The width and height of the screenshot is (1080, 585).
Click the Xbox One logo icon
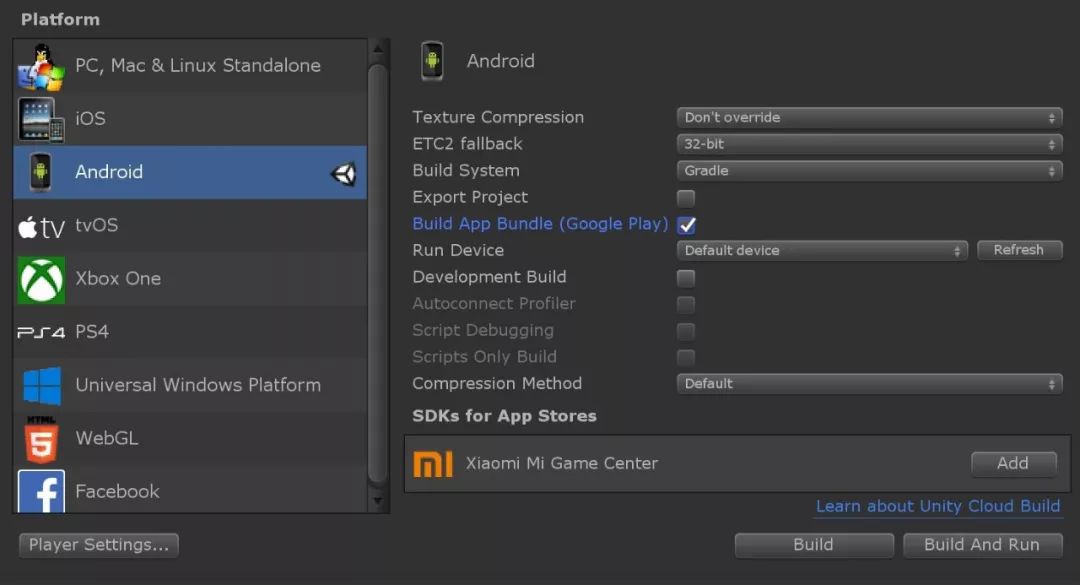point(41,280)
